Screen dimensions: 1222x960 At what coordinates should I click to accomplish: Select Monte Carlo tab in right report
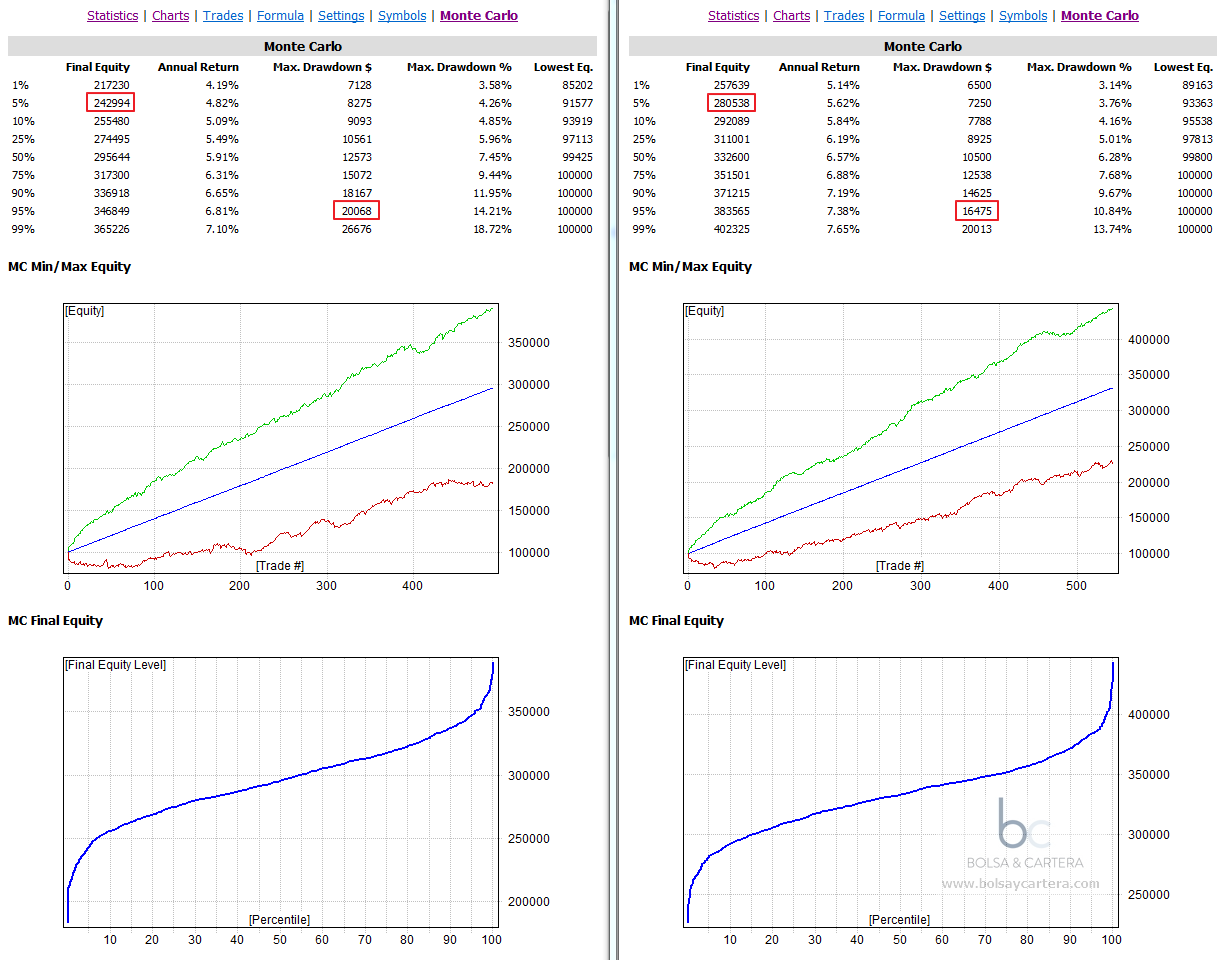[1100, 16]
